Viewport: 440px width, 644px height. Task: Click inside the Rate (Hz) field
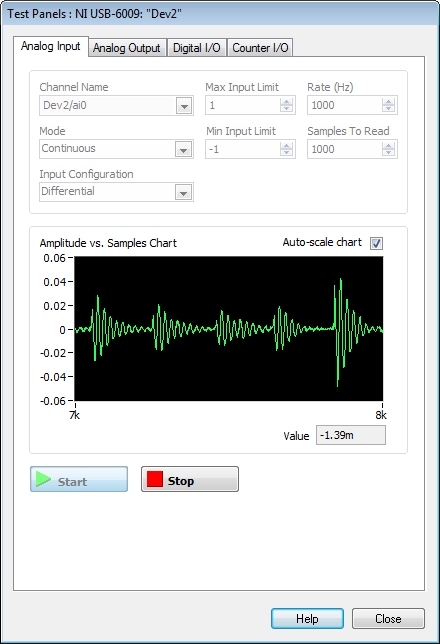(x=352, y=106)
